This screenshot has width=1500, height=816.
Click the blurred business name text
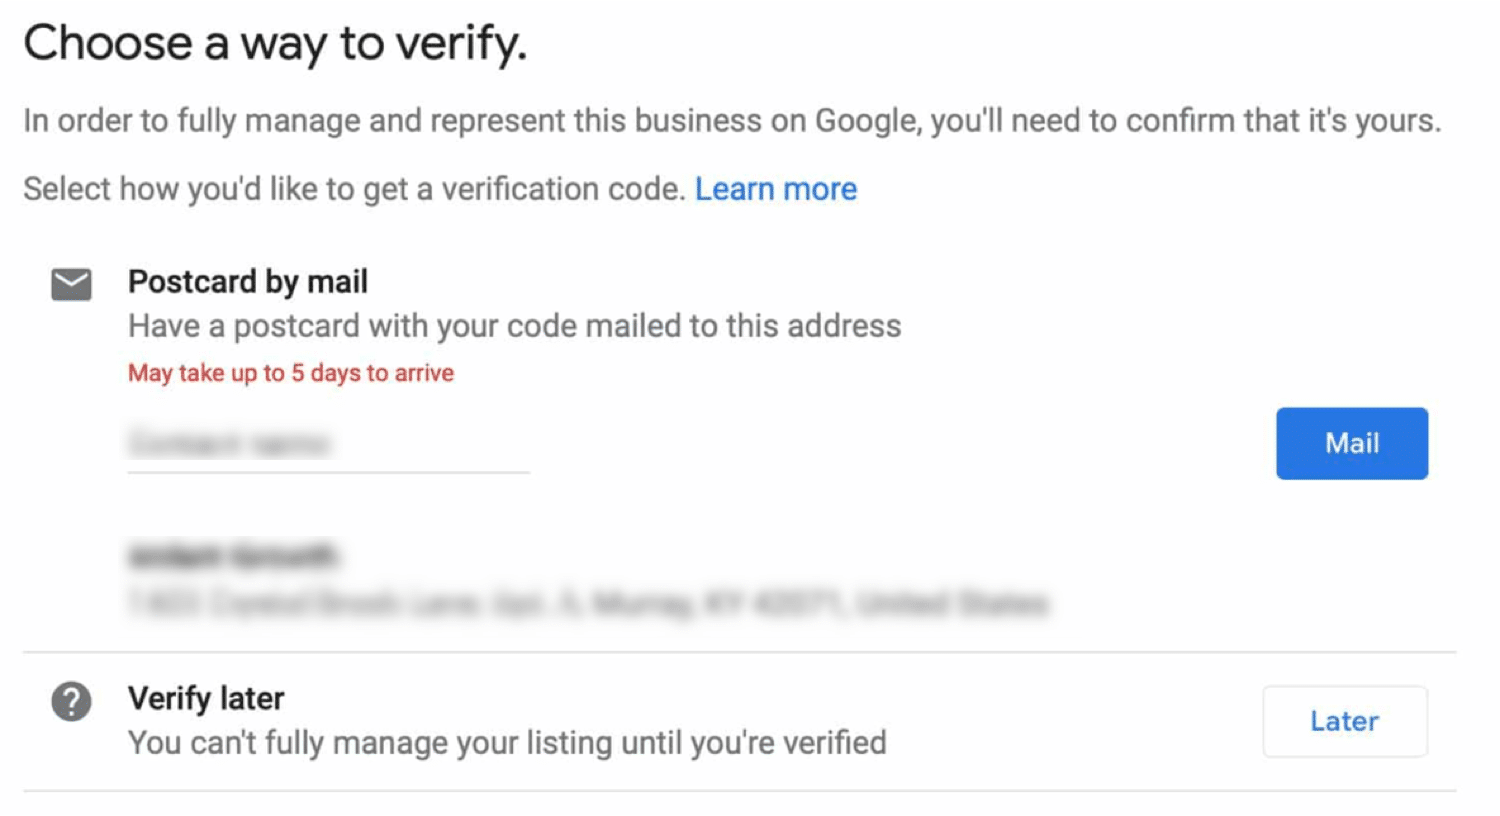point(234,556)
